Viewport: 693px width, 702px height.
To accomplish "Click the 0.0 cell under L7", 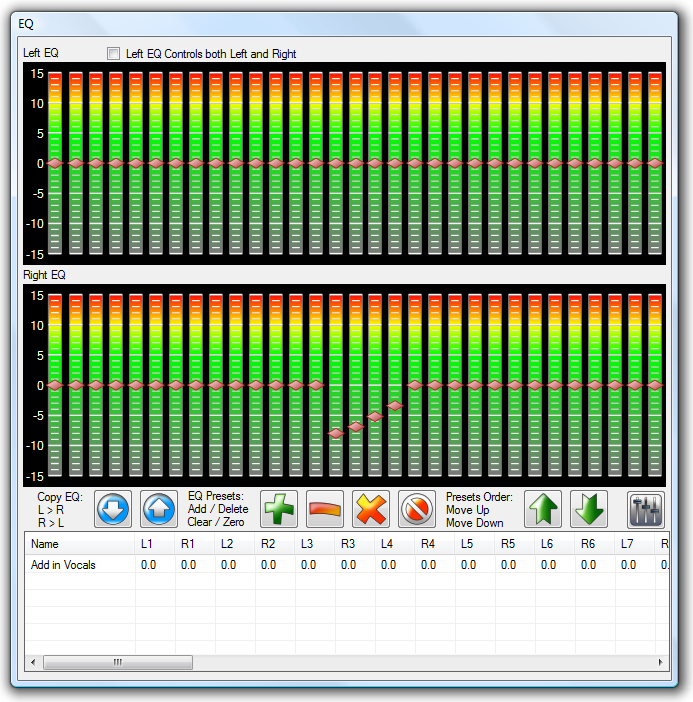I will point(635,565).
